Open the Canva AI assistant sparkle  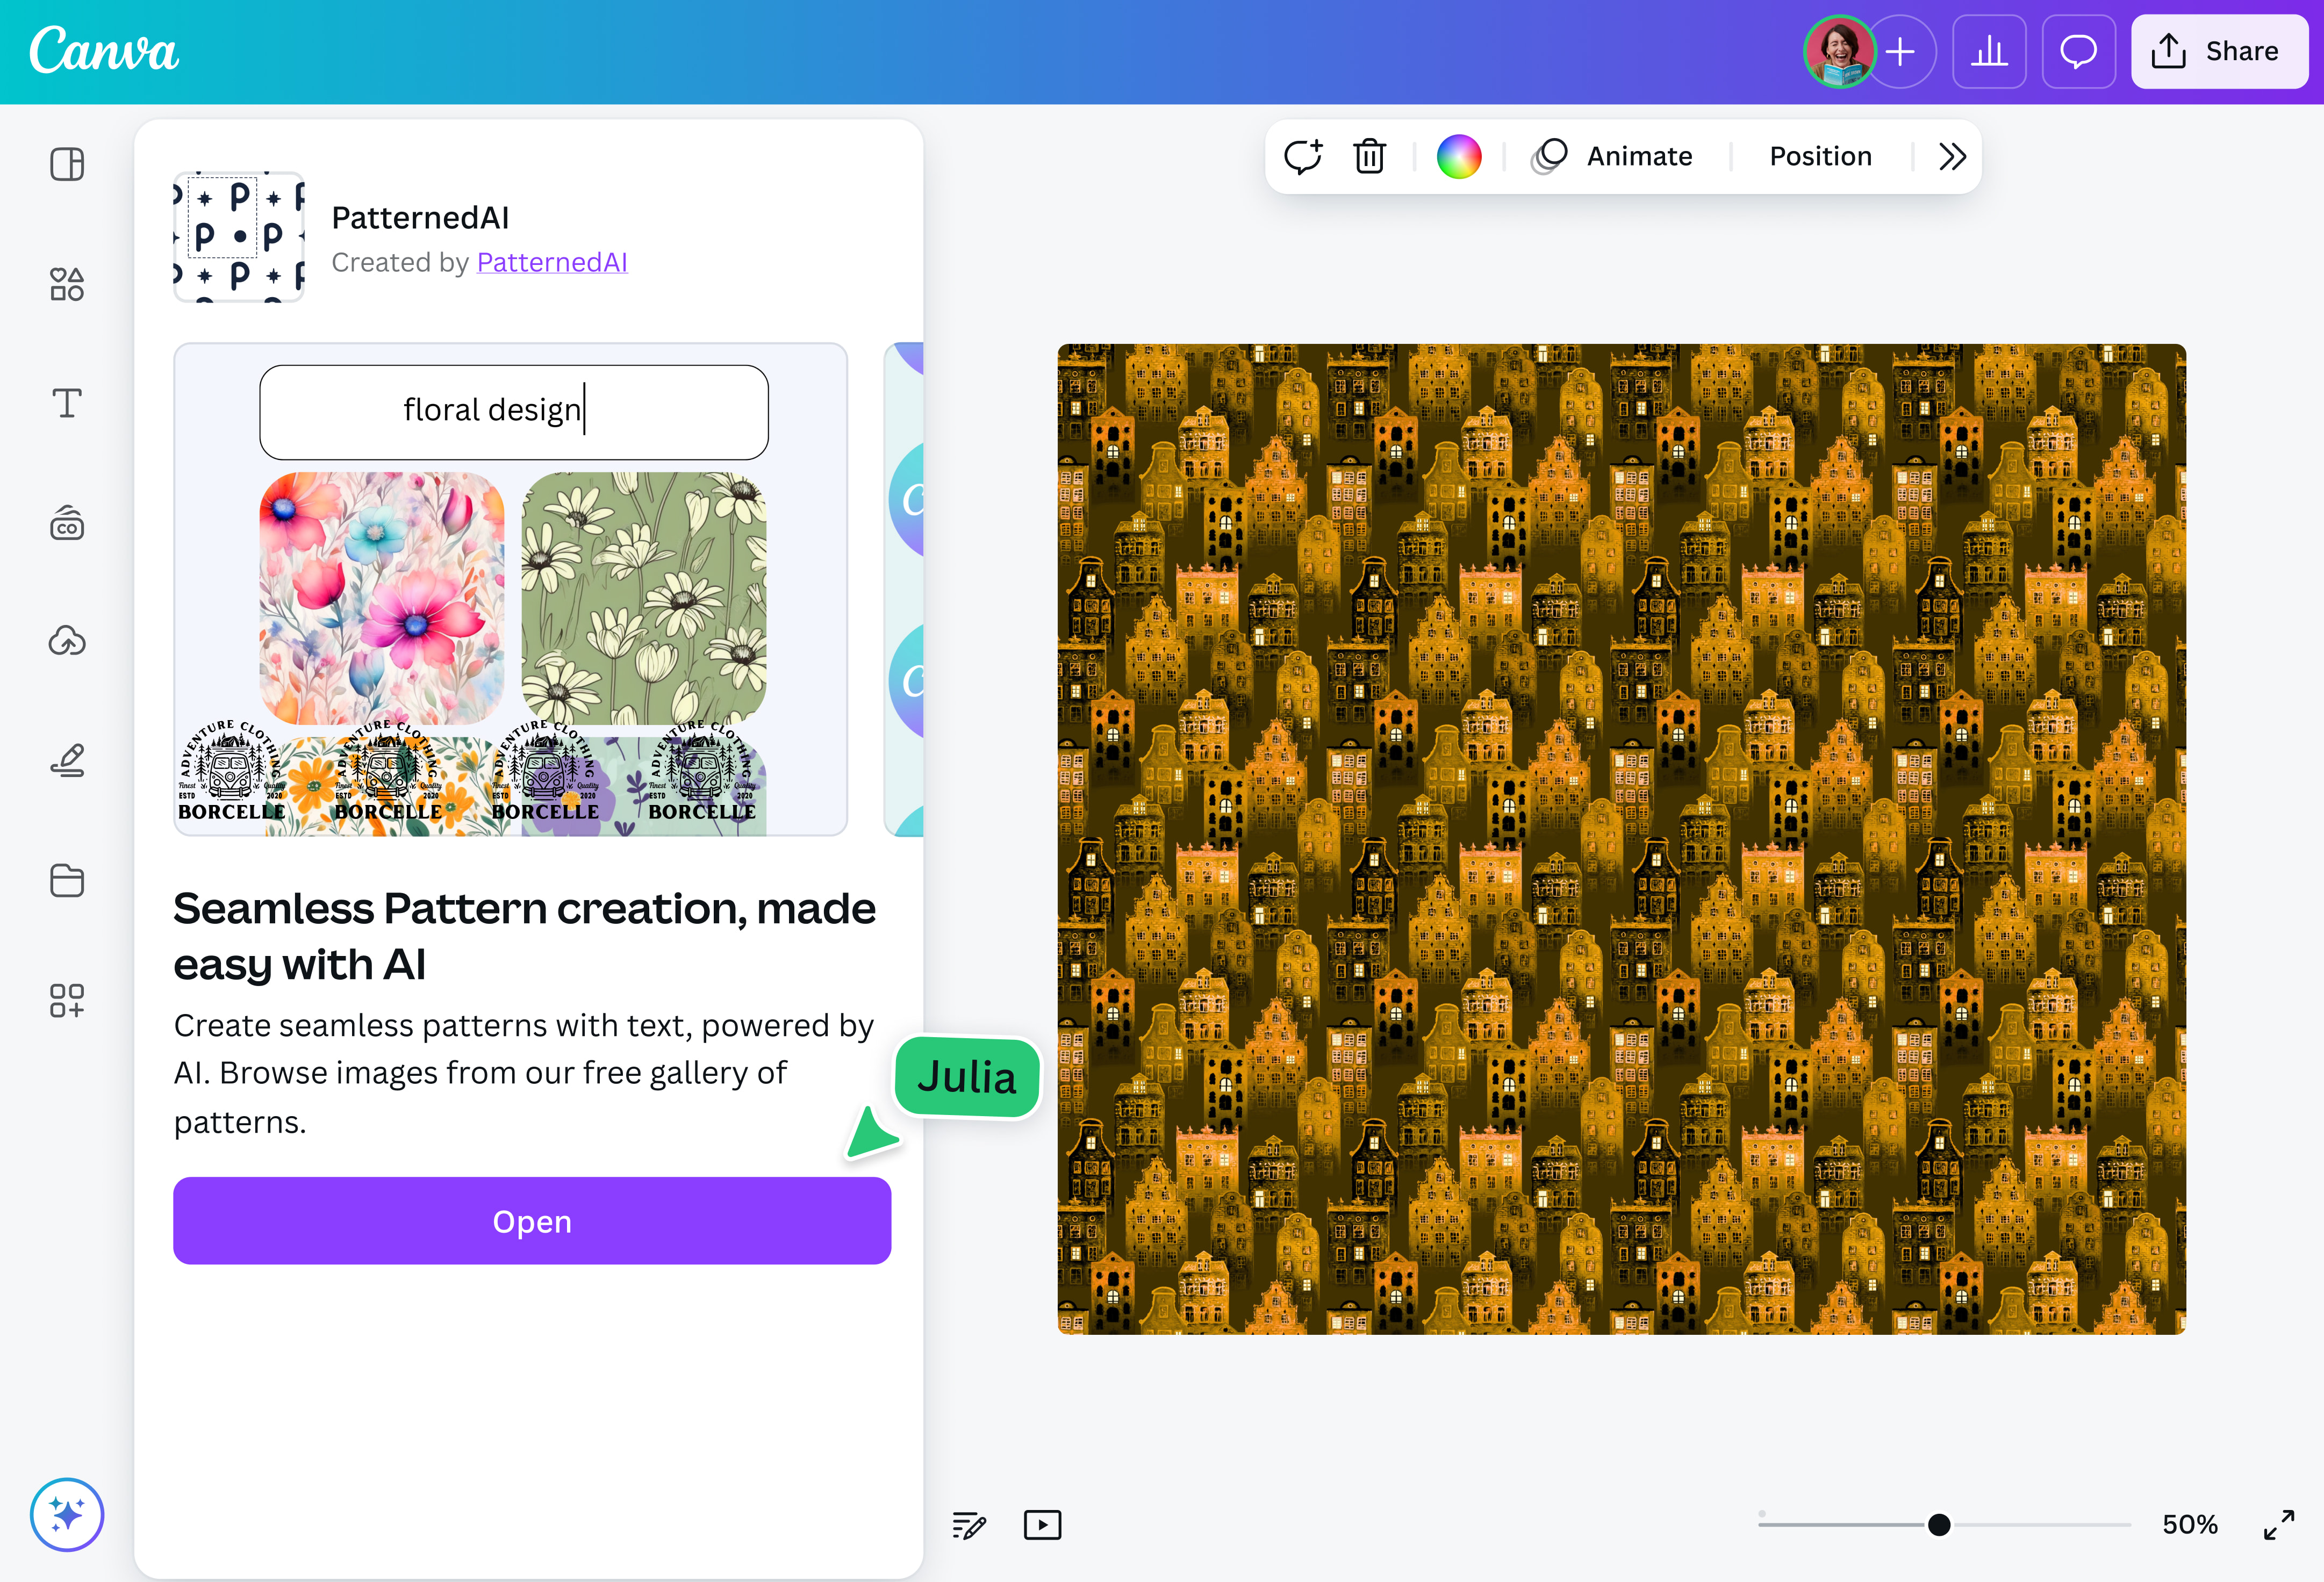pos(66,1514)
